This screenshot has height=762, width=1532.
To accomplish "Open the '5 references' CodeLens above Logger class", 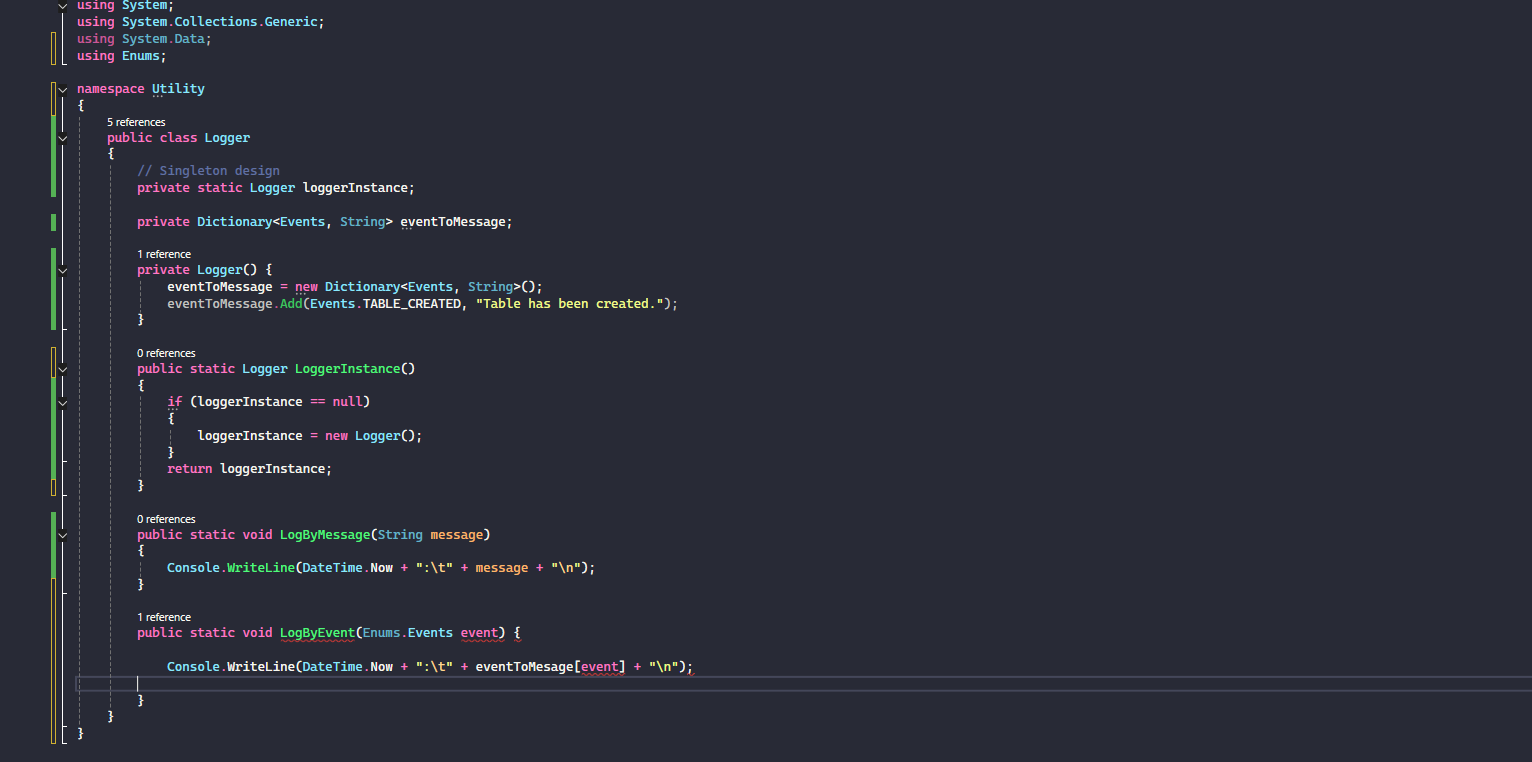I will click(136, 121).
